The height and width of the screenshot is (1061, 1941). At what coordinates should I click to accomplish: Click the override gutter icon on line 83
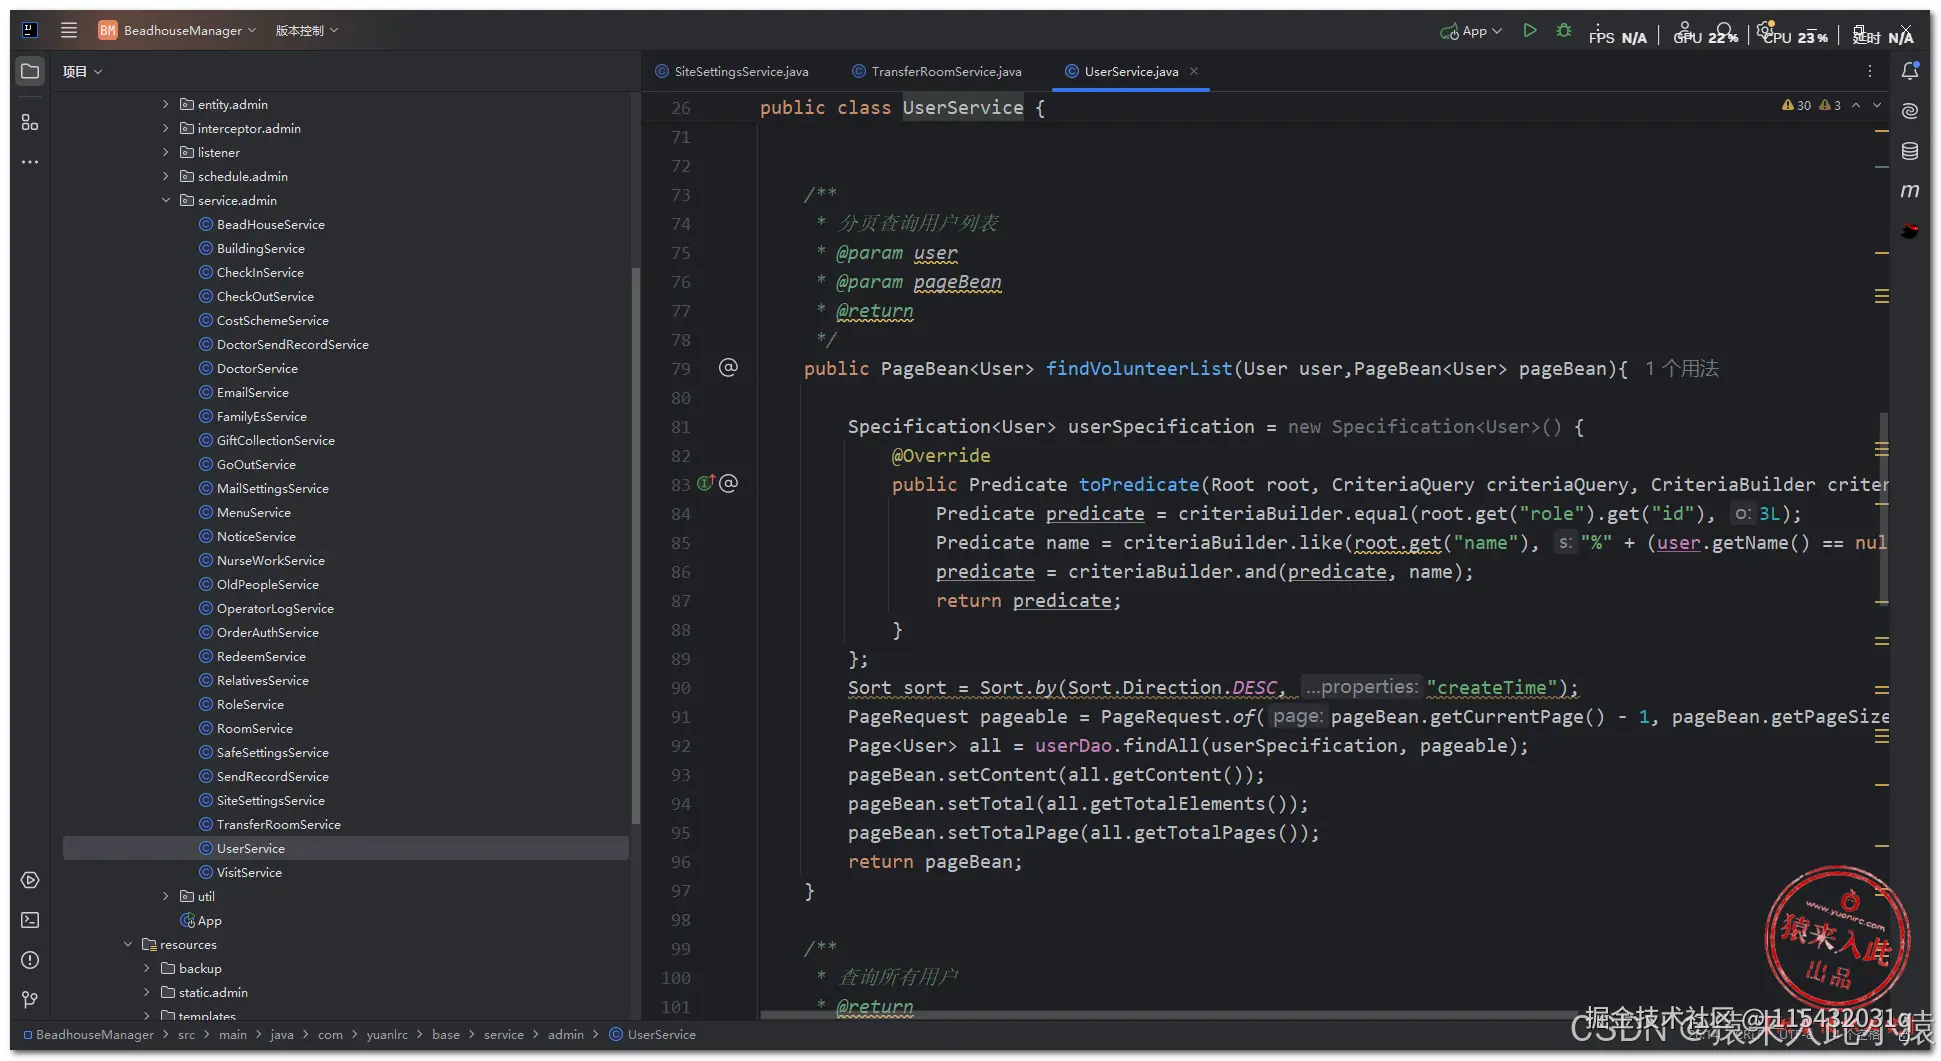(x=705, y=484)
